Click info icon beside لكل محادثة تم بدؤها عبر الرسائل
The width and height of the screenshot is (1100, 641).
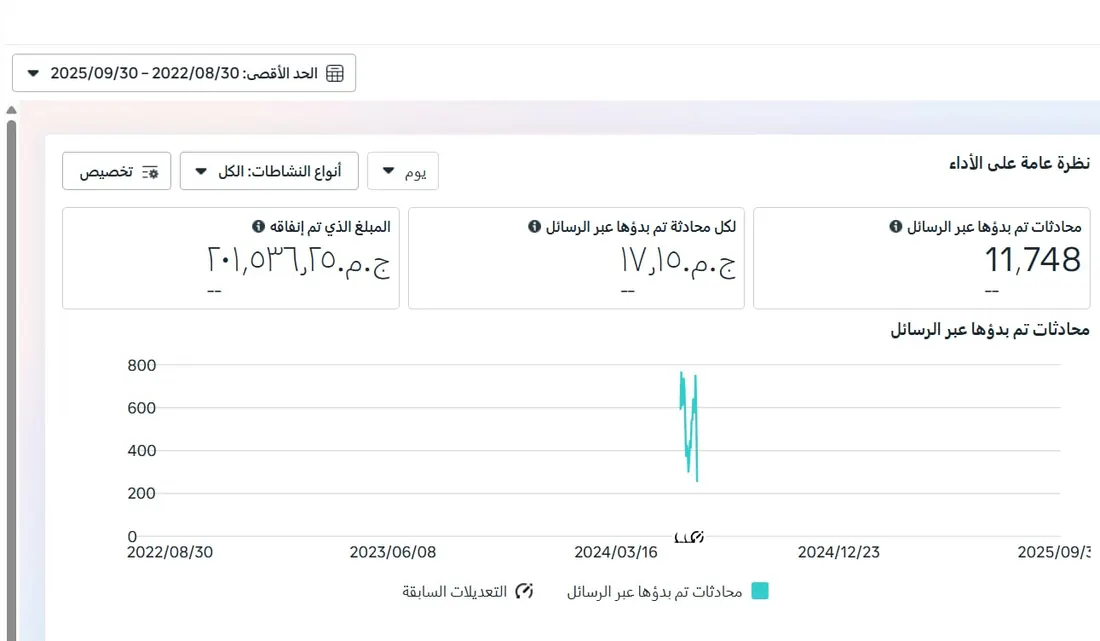click(535, 227)
